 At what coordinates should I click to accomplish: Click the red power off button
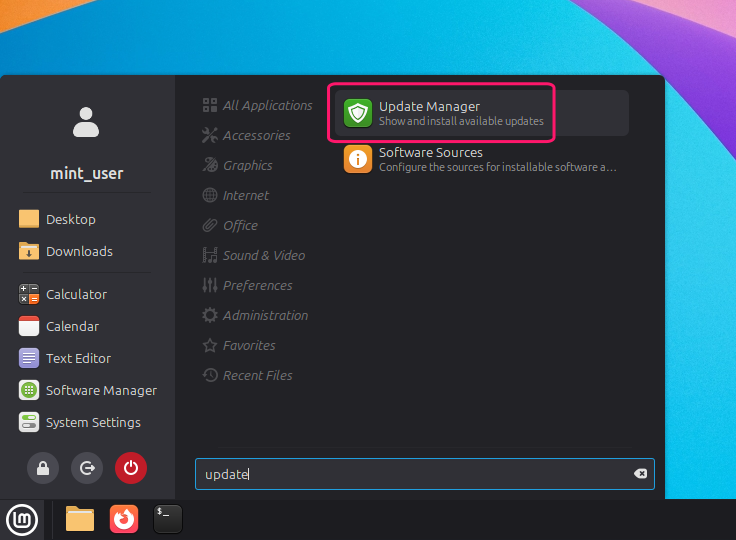point(131,468)
